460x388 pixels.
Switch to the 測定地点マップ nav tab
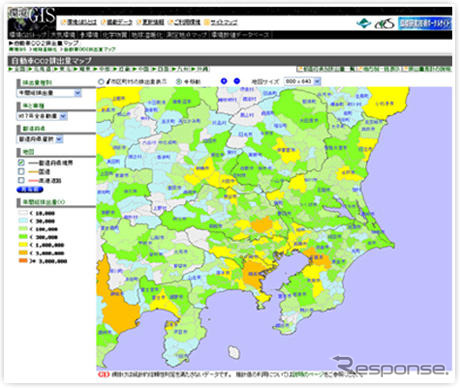point(187,35)
